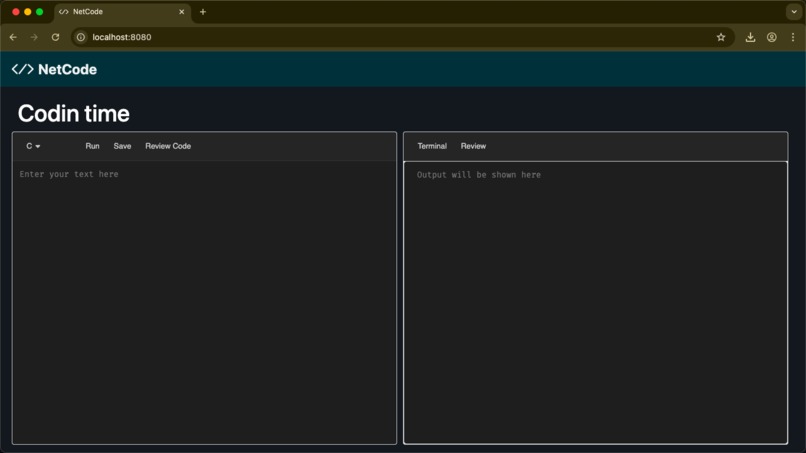The height and width of the screenshot is (453, 806).
Task: Click the Codin time heading
Action: [74, 114]
